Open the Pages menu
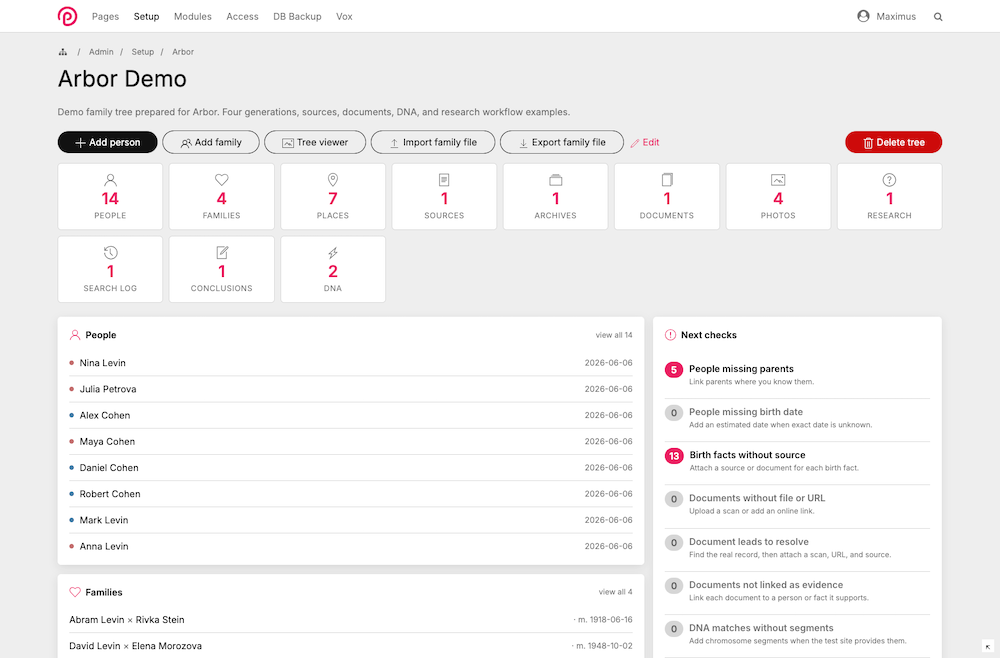This screenshot has width=1000, height=658. click(105, 17)
